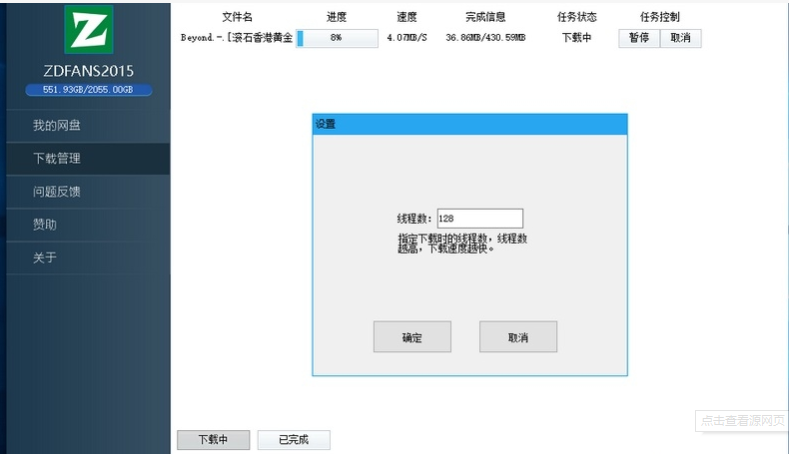789x454 pixels.
Task: Select 下载管理 in the sidebar
Action: coord(88,159)
